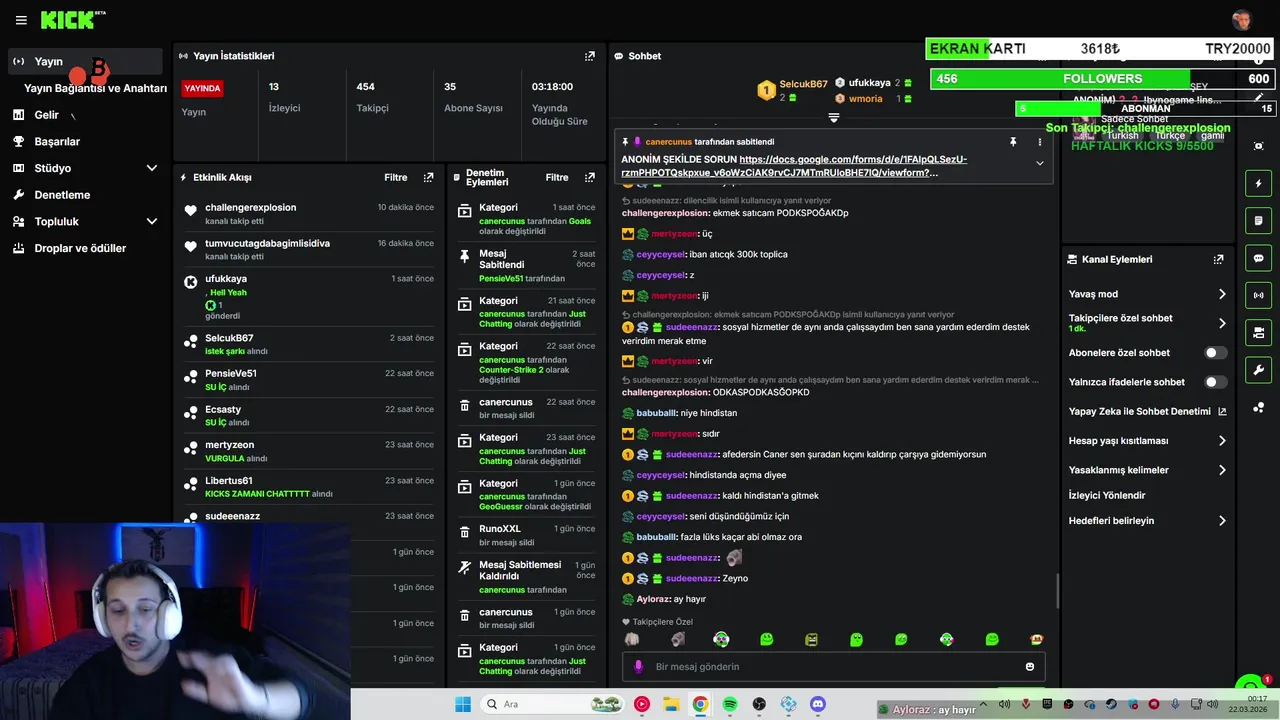The width and height of the screenshot is (1280, 720).
Task: Pop out the Etkinlik Akışı panel
Action: pyautogui.click(x=428, y=177)
